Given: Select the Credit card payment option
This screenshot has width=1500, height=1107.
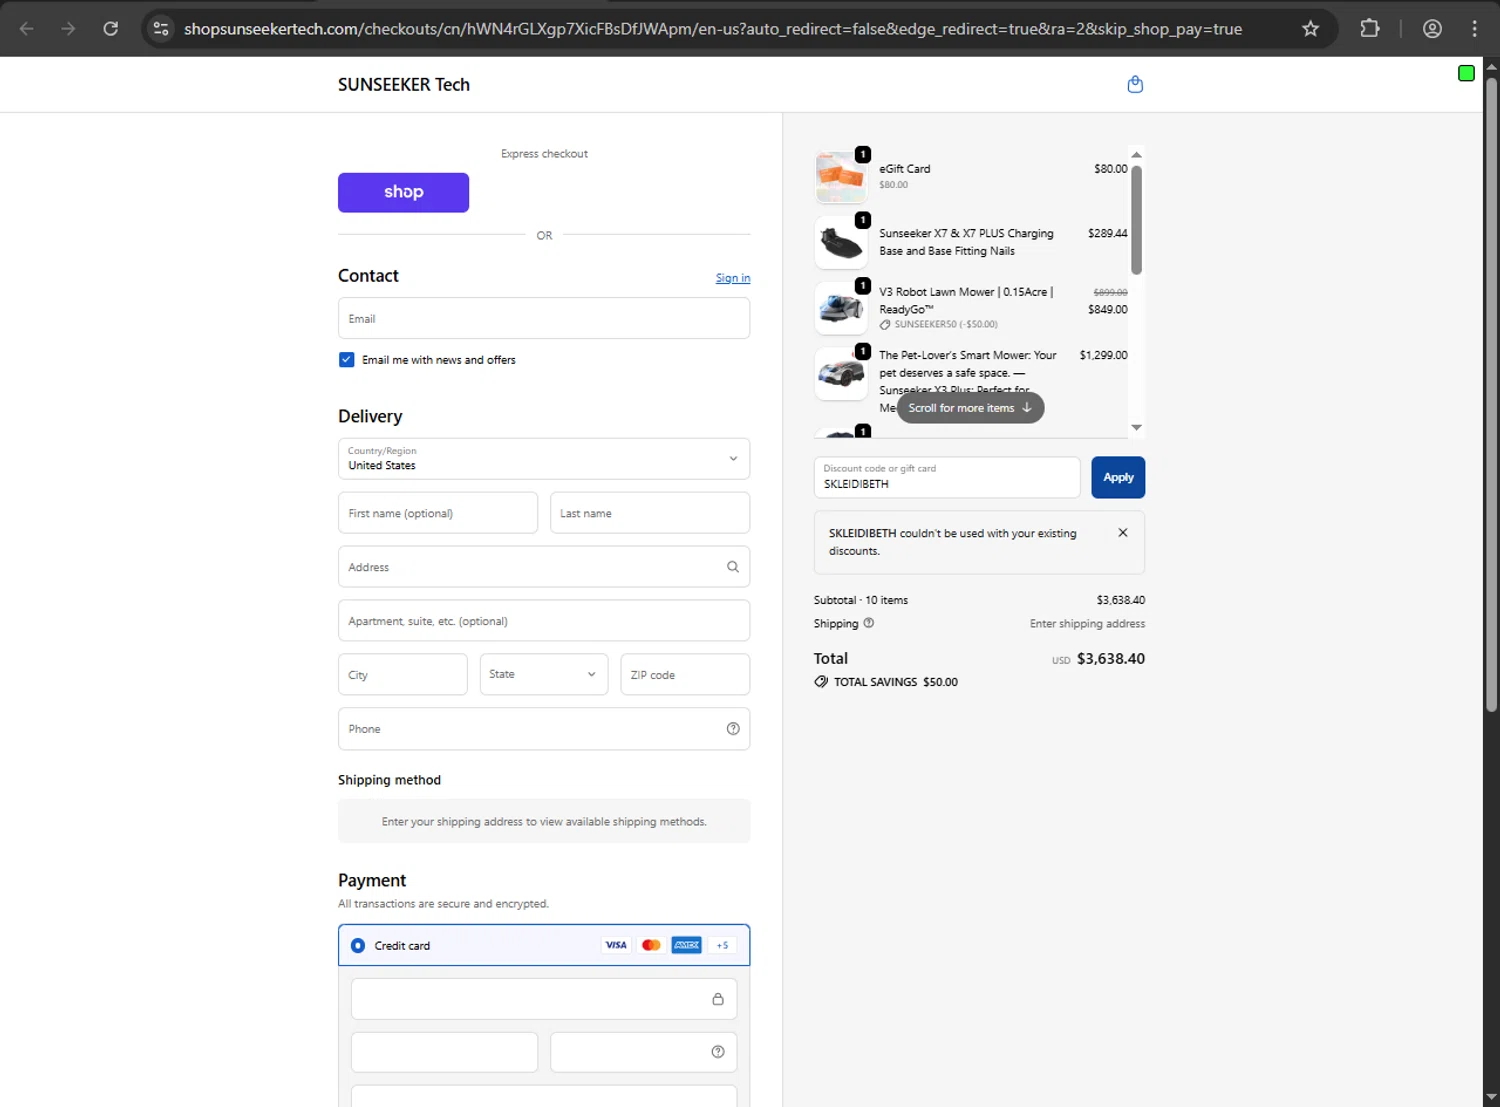Looking at the screenshot, I should click(x=358, y=945).
